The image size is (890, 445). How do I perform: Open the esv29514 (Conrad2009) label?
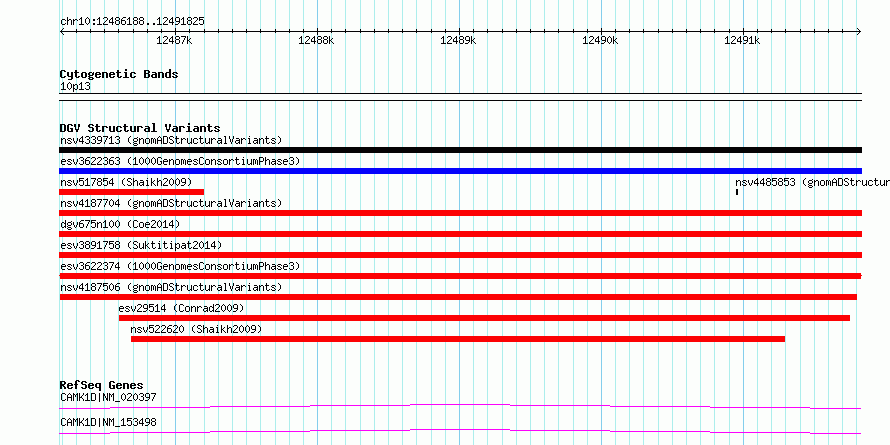coord(181,308)
